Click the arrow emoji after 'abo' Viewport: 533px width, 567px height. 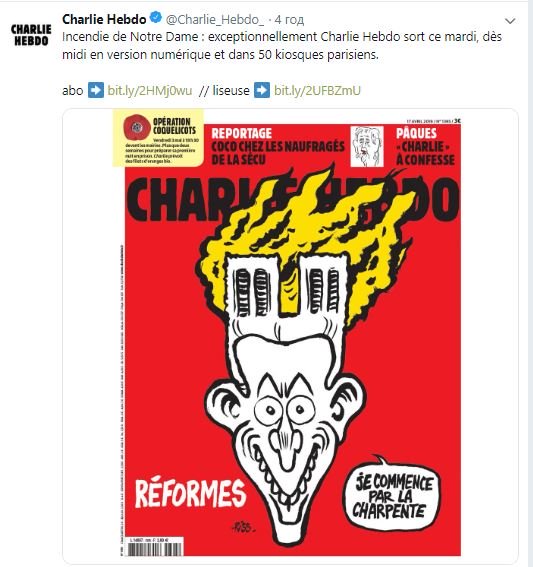[x=96, y=90]
